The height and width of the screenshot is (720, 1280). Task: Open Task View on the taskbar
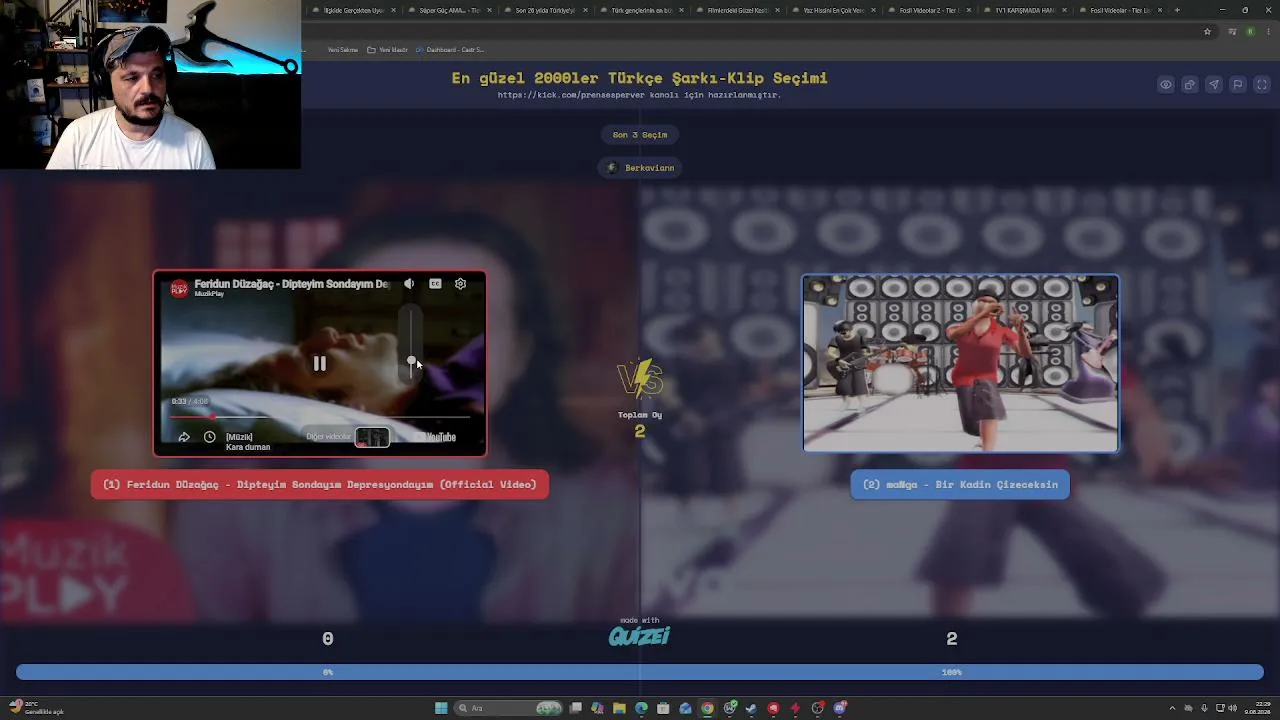[x=576, y=708]
